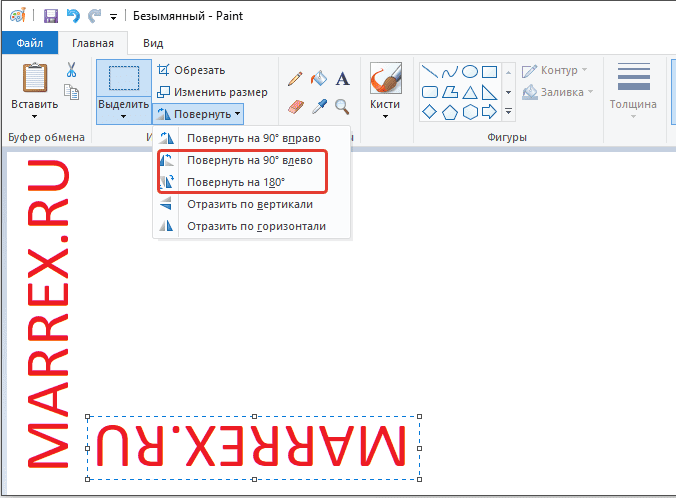Click the shapes gallery up arrow

click(x=508, y=72)
